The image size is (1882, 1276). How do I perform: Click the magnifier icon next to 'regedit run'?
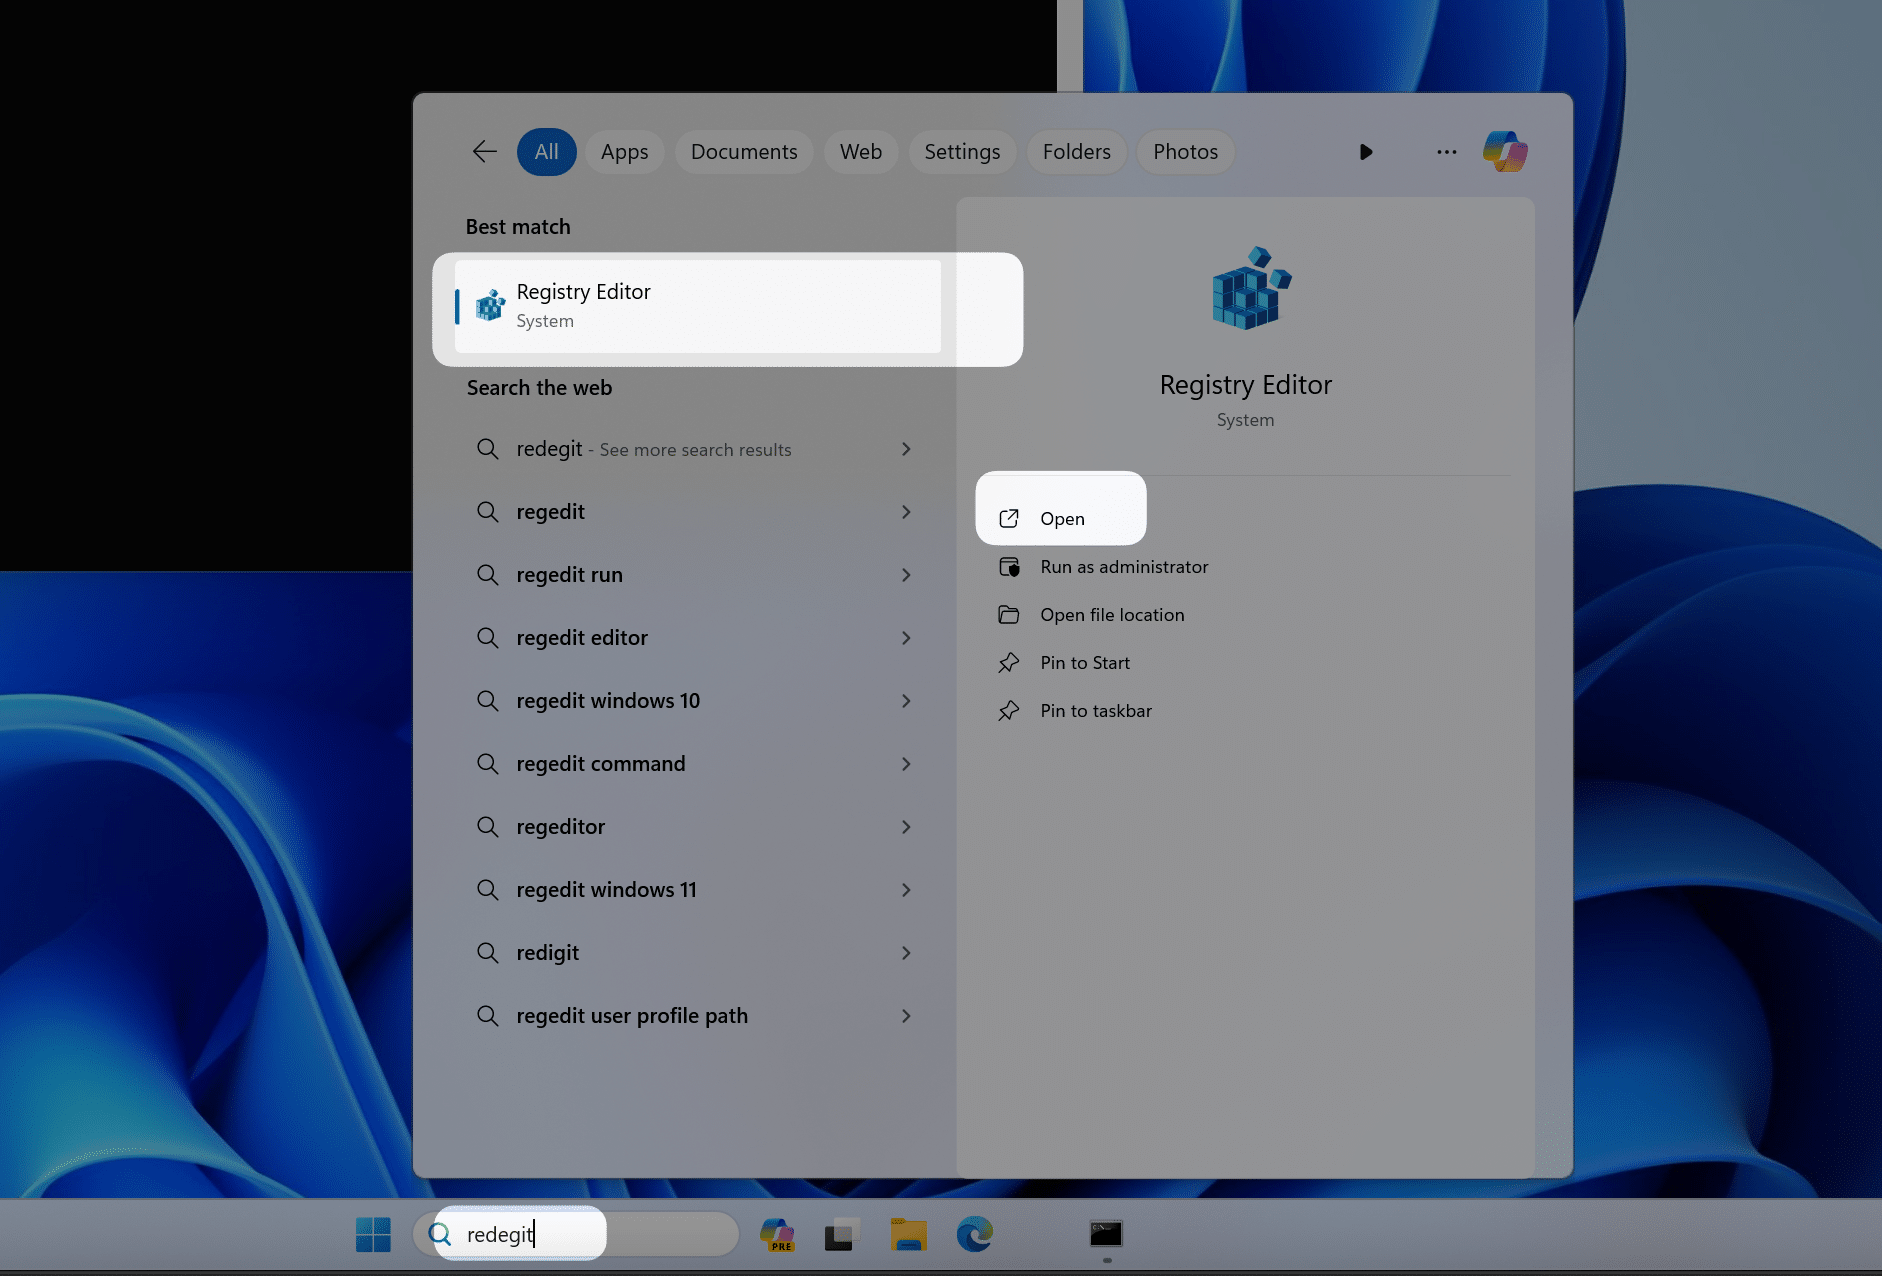tap(488, 575)
